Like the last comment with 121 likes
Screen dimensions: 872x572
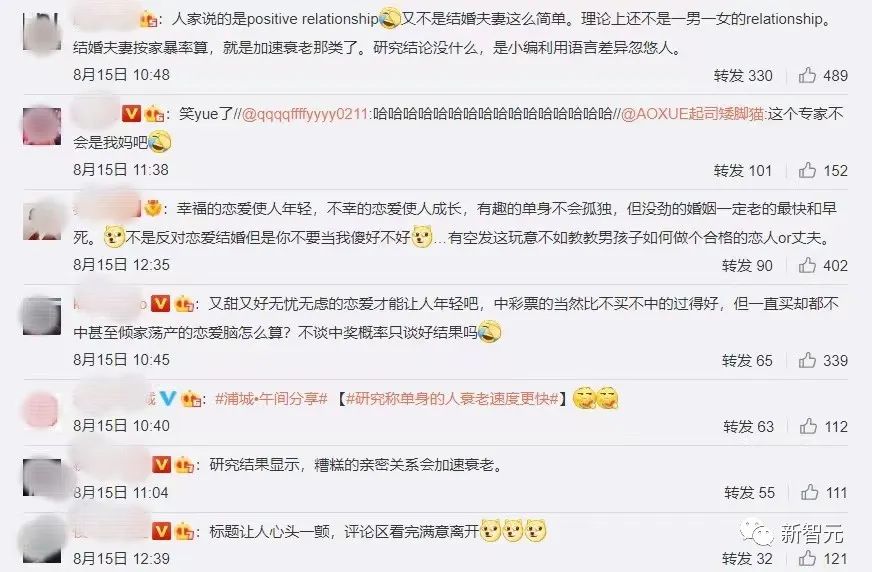(x=807, y=558)
